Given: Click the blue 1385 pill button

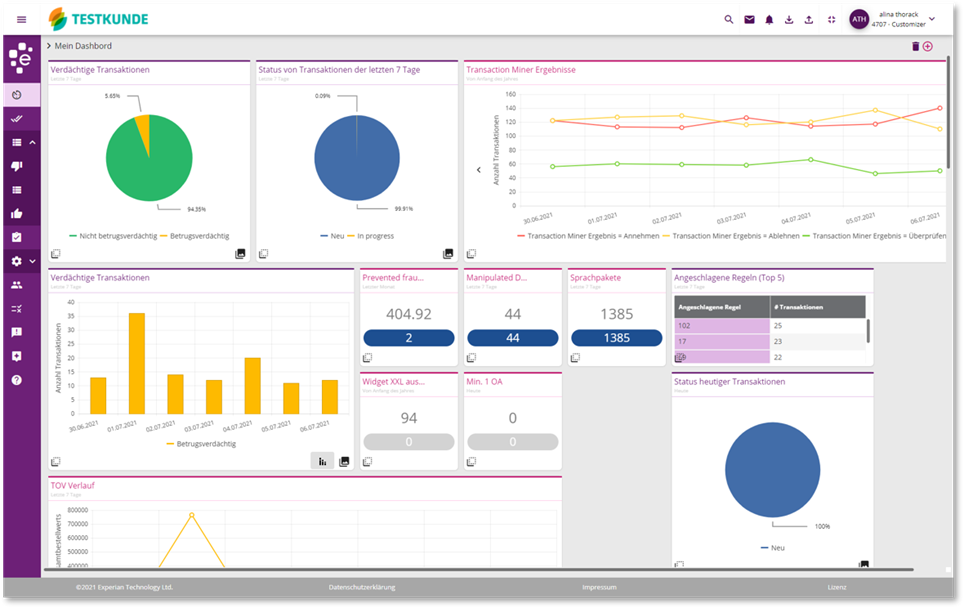Looking at the screenshot, I should [617, 338].
